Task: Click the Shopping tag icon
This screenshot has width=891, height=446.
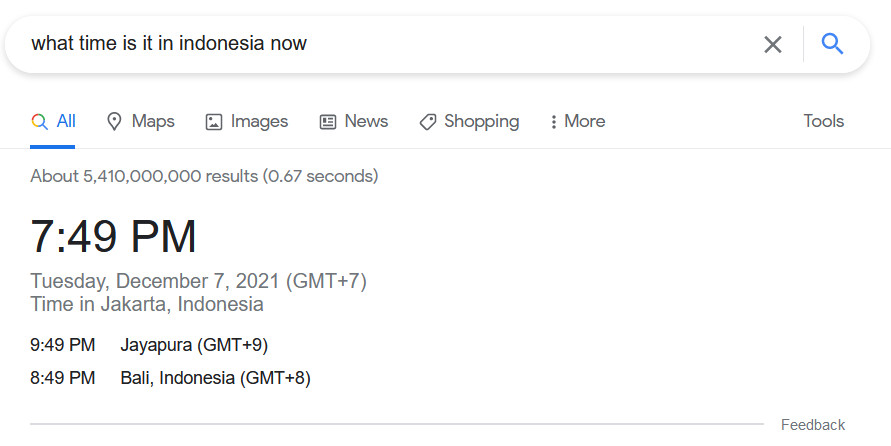Action: pyautogui.click(x=427, y=122)
